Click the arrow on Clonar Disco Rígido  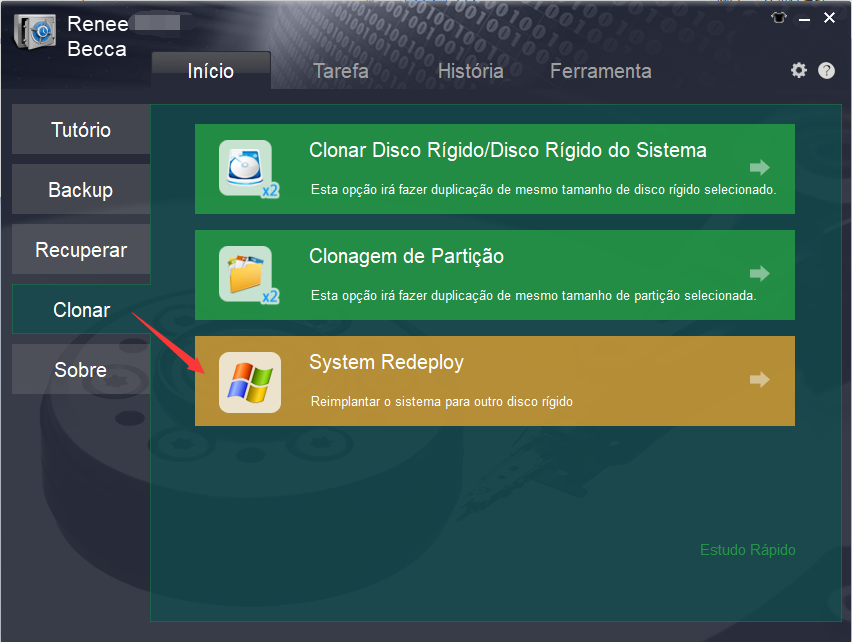pos(760,167)
